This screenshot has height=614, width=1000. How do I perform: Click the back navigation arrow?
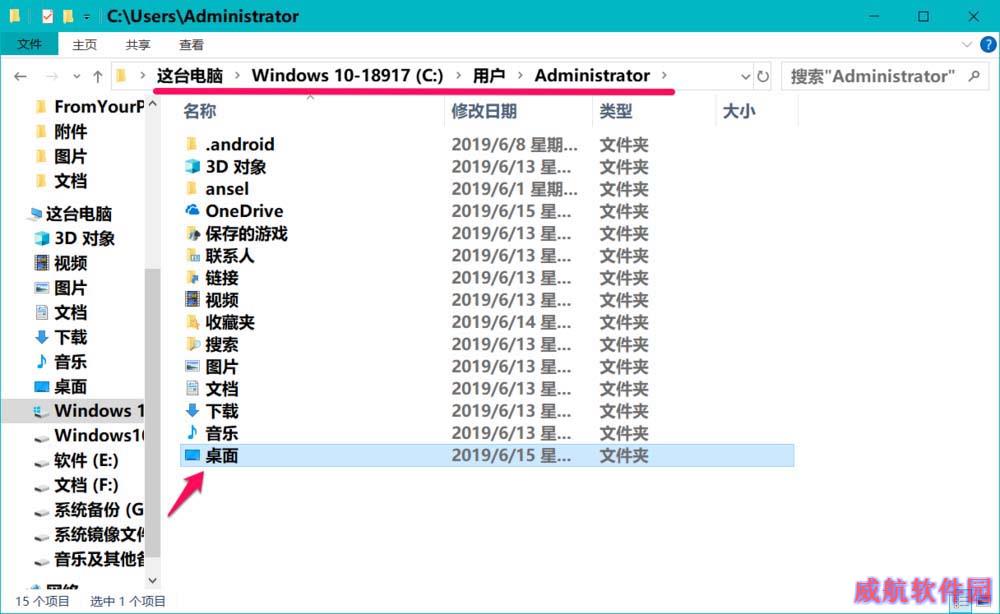[20, 77]
